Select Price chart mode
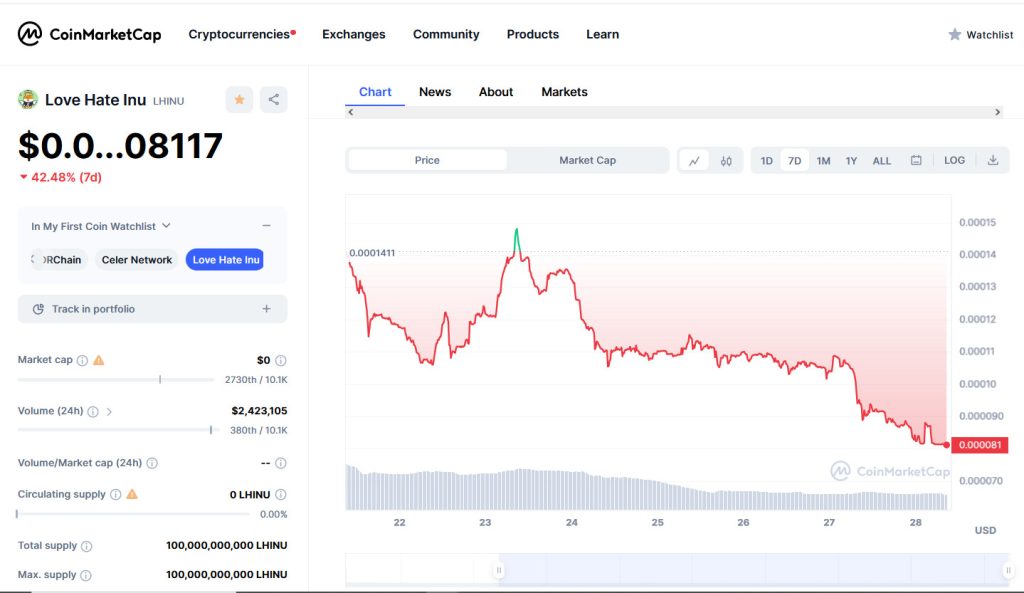Screen dimensions: 1024x593 pos(427,160)
